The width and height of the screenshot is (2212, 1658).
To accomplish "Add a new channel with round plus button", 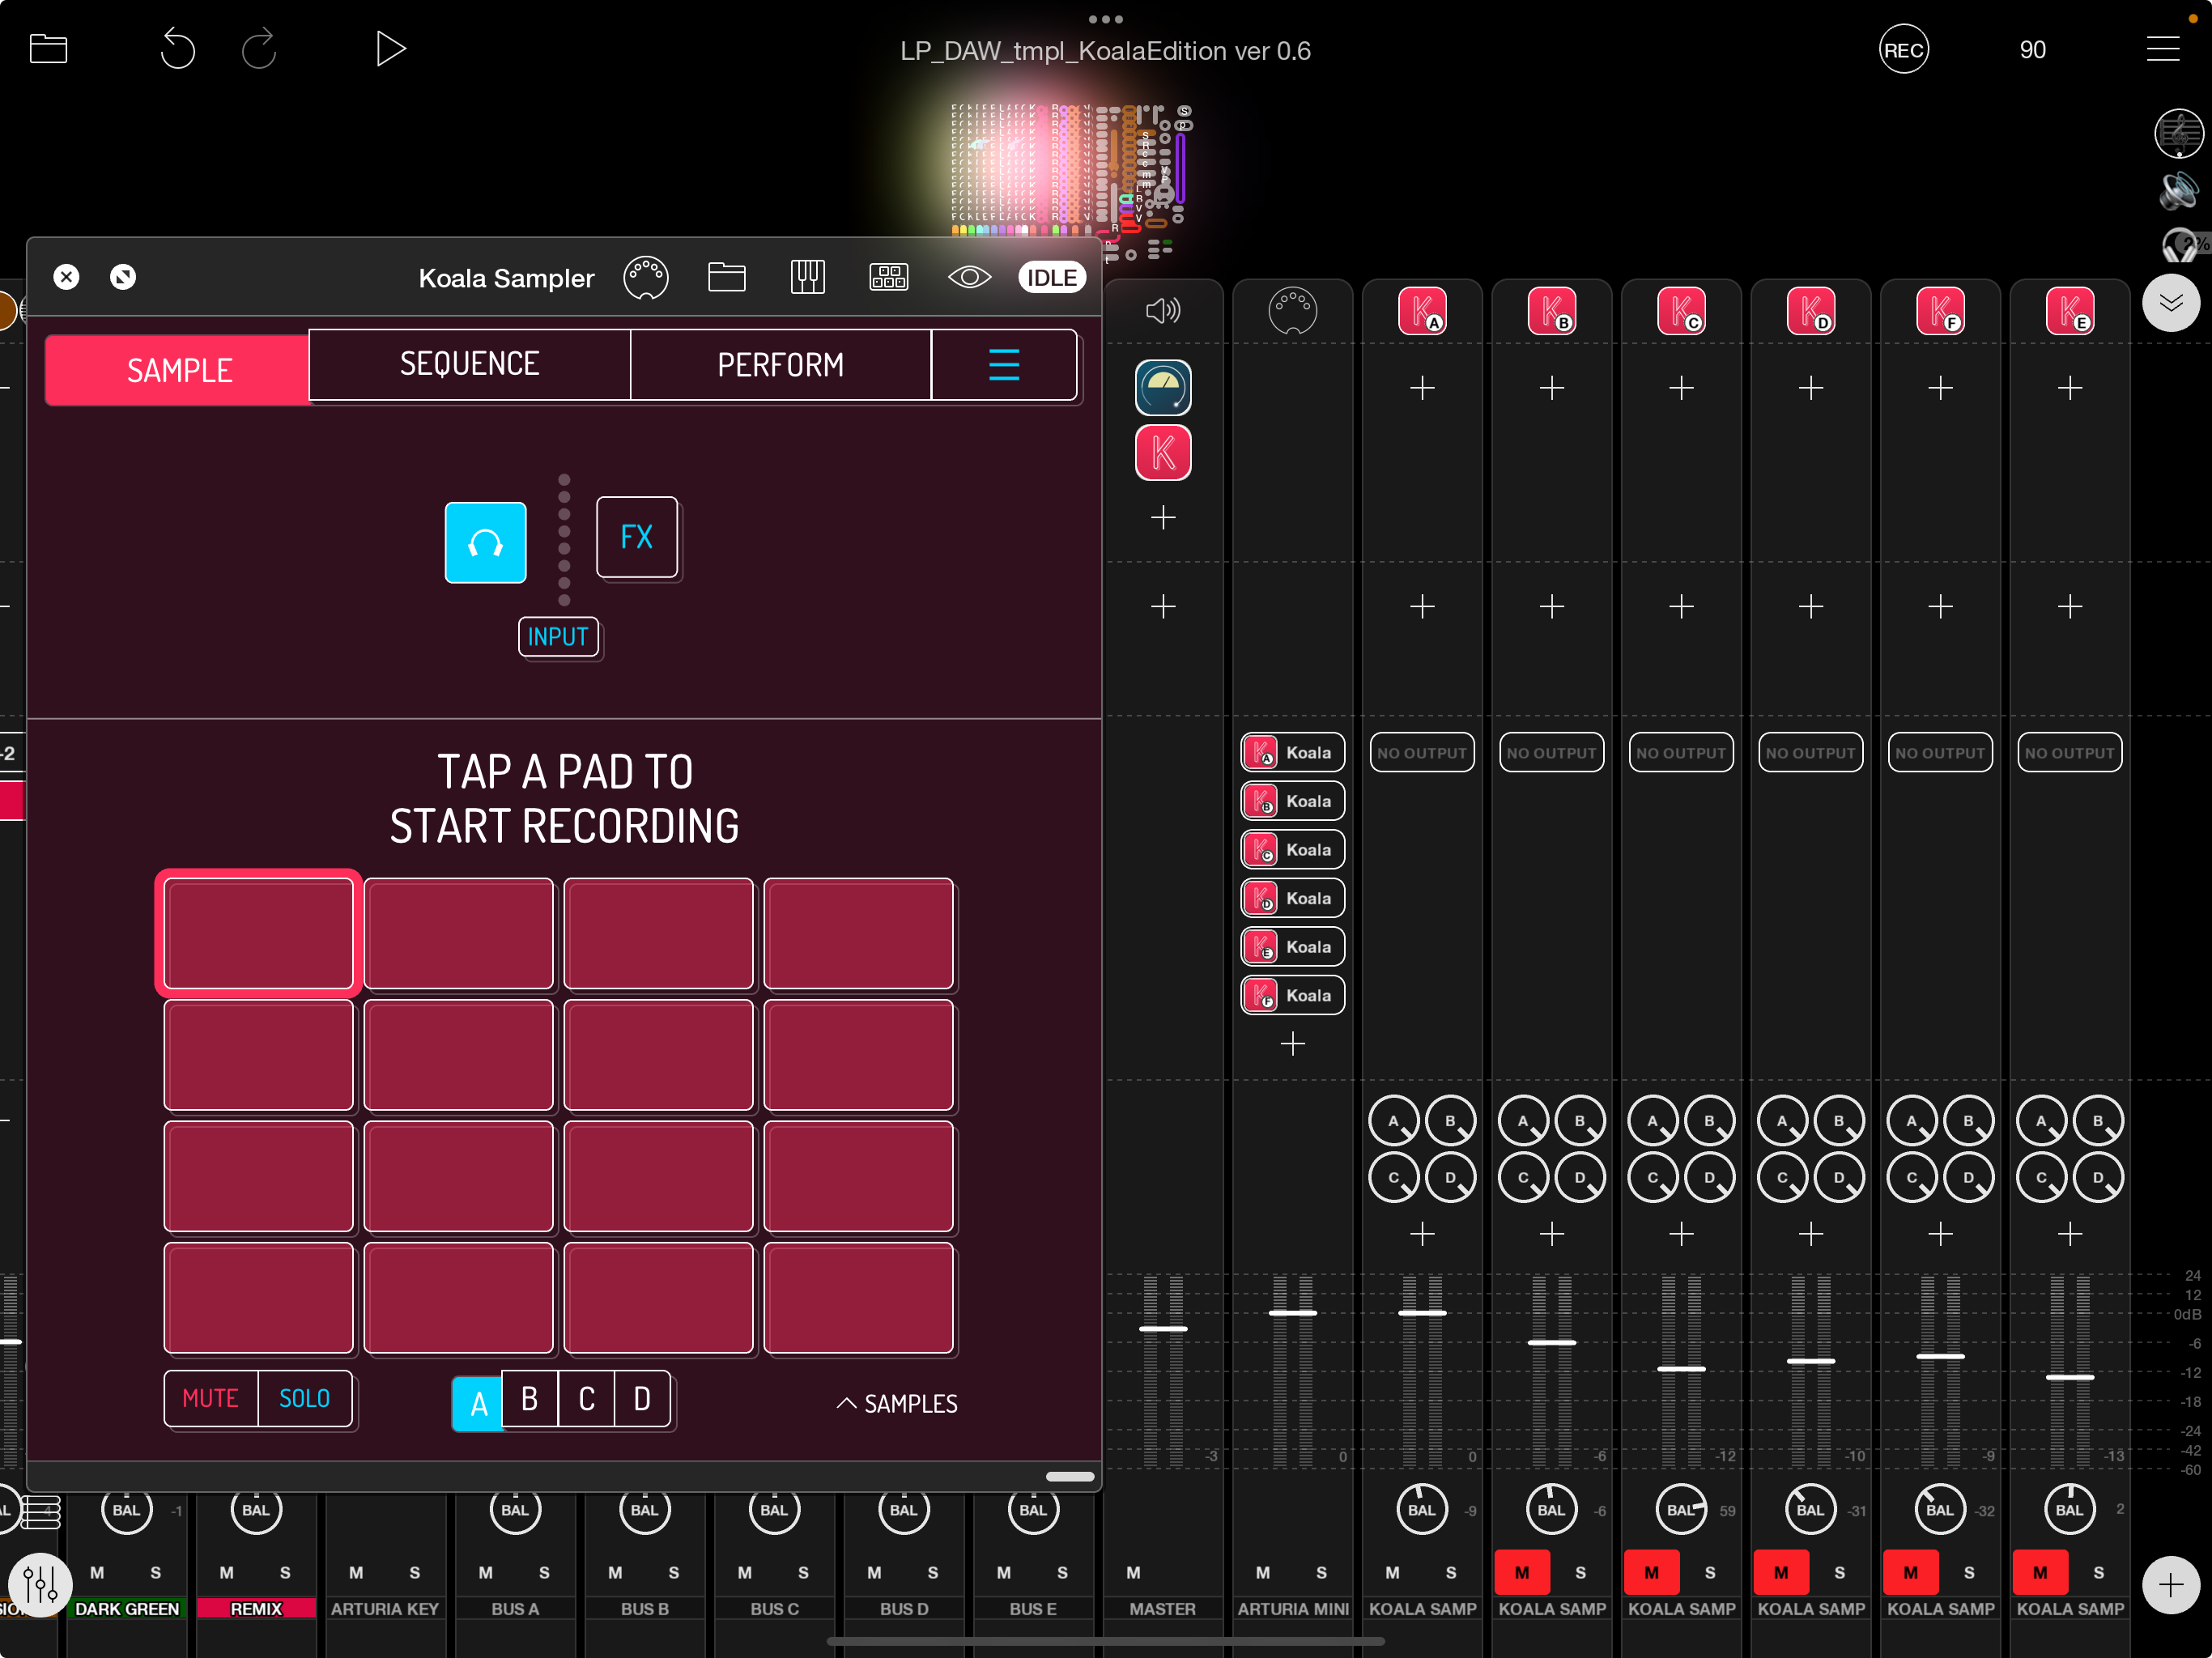I will pyautogui.click(x=2170, y=1584).
